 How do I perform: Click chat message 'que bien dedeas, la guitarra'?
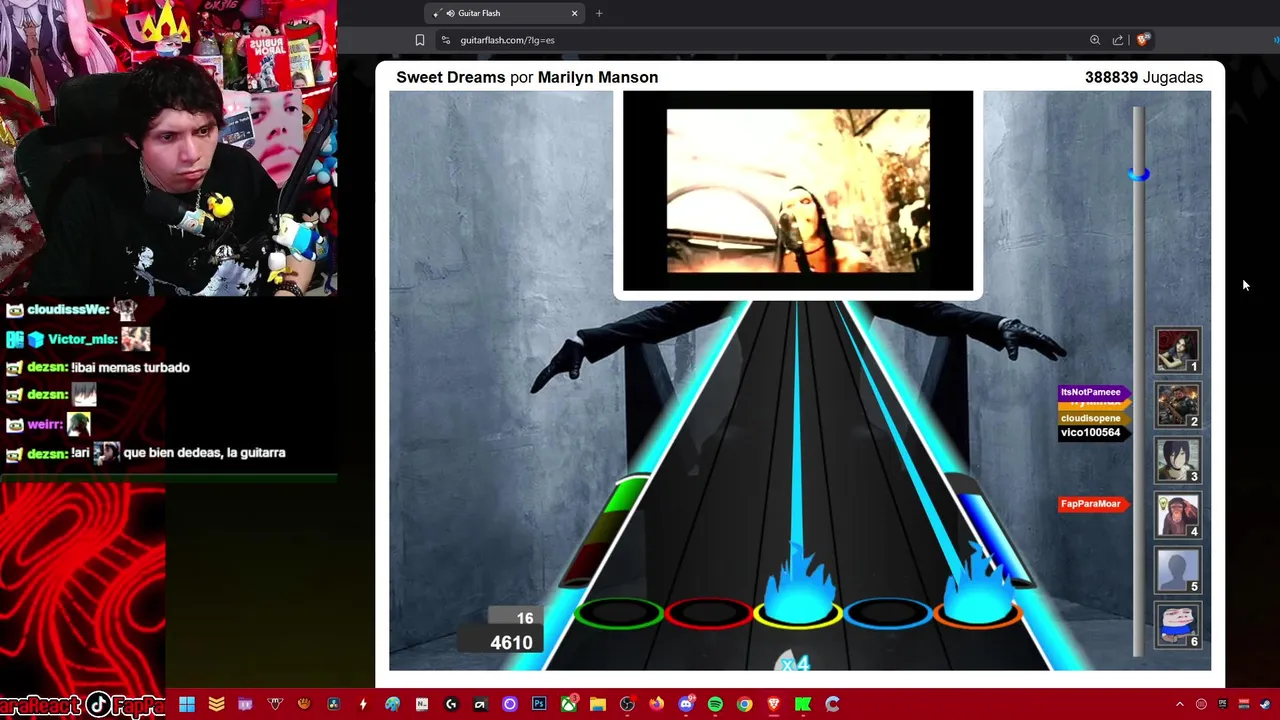[204, 453]
